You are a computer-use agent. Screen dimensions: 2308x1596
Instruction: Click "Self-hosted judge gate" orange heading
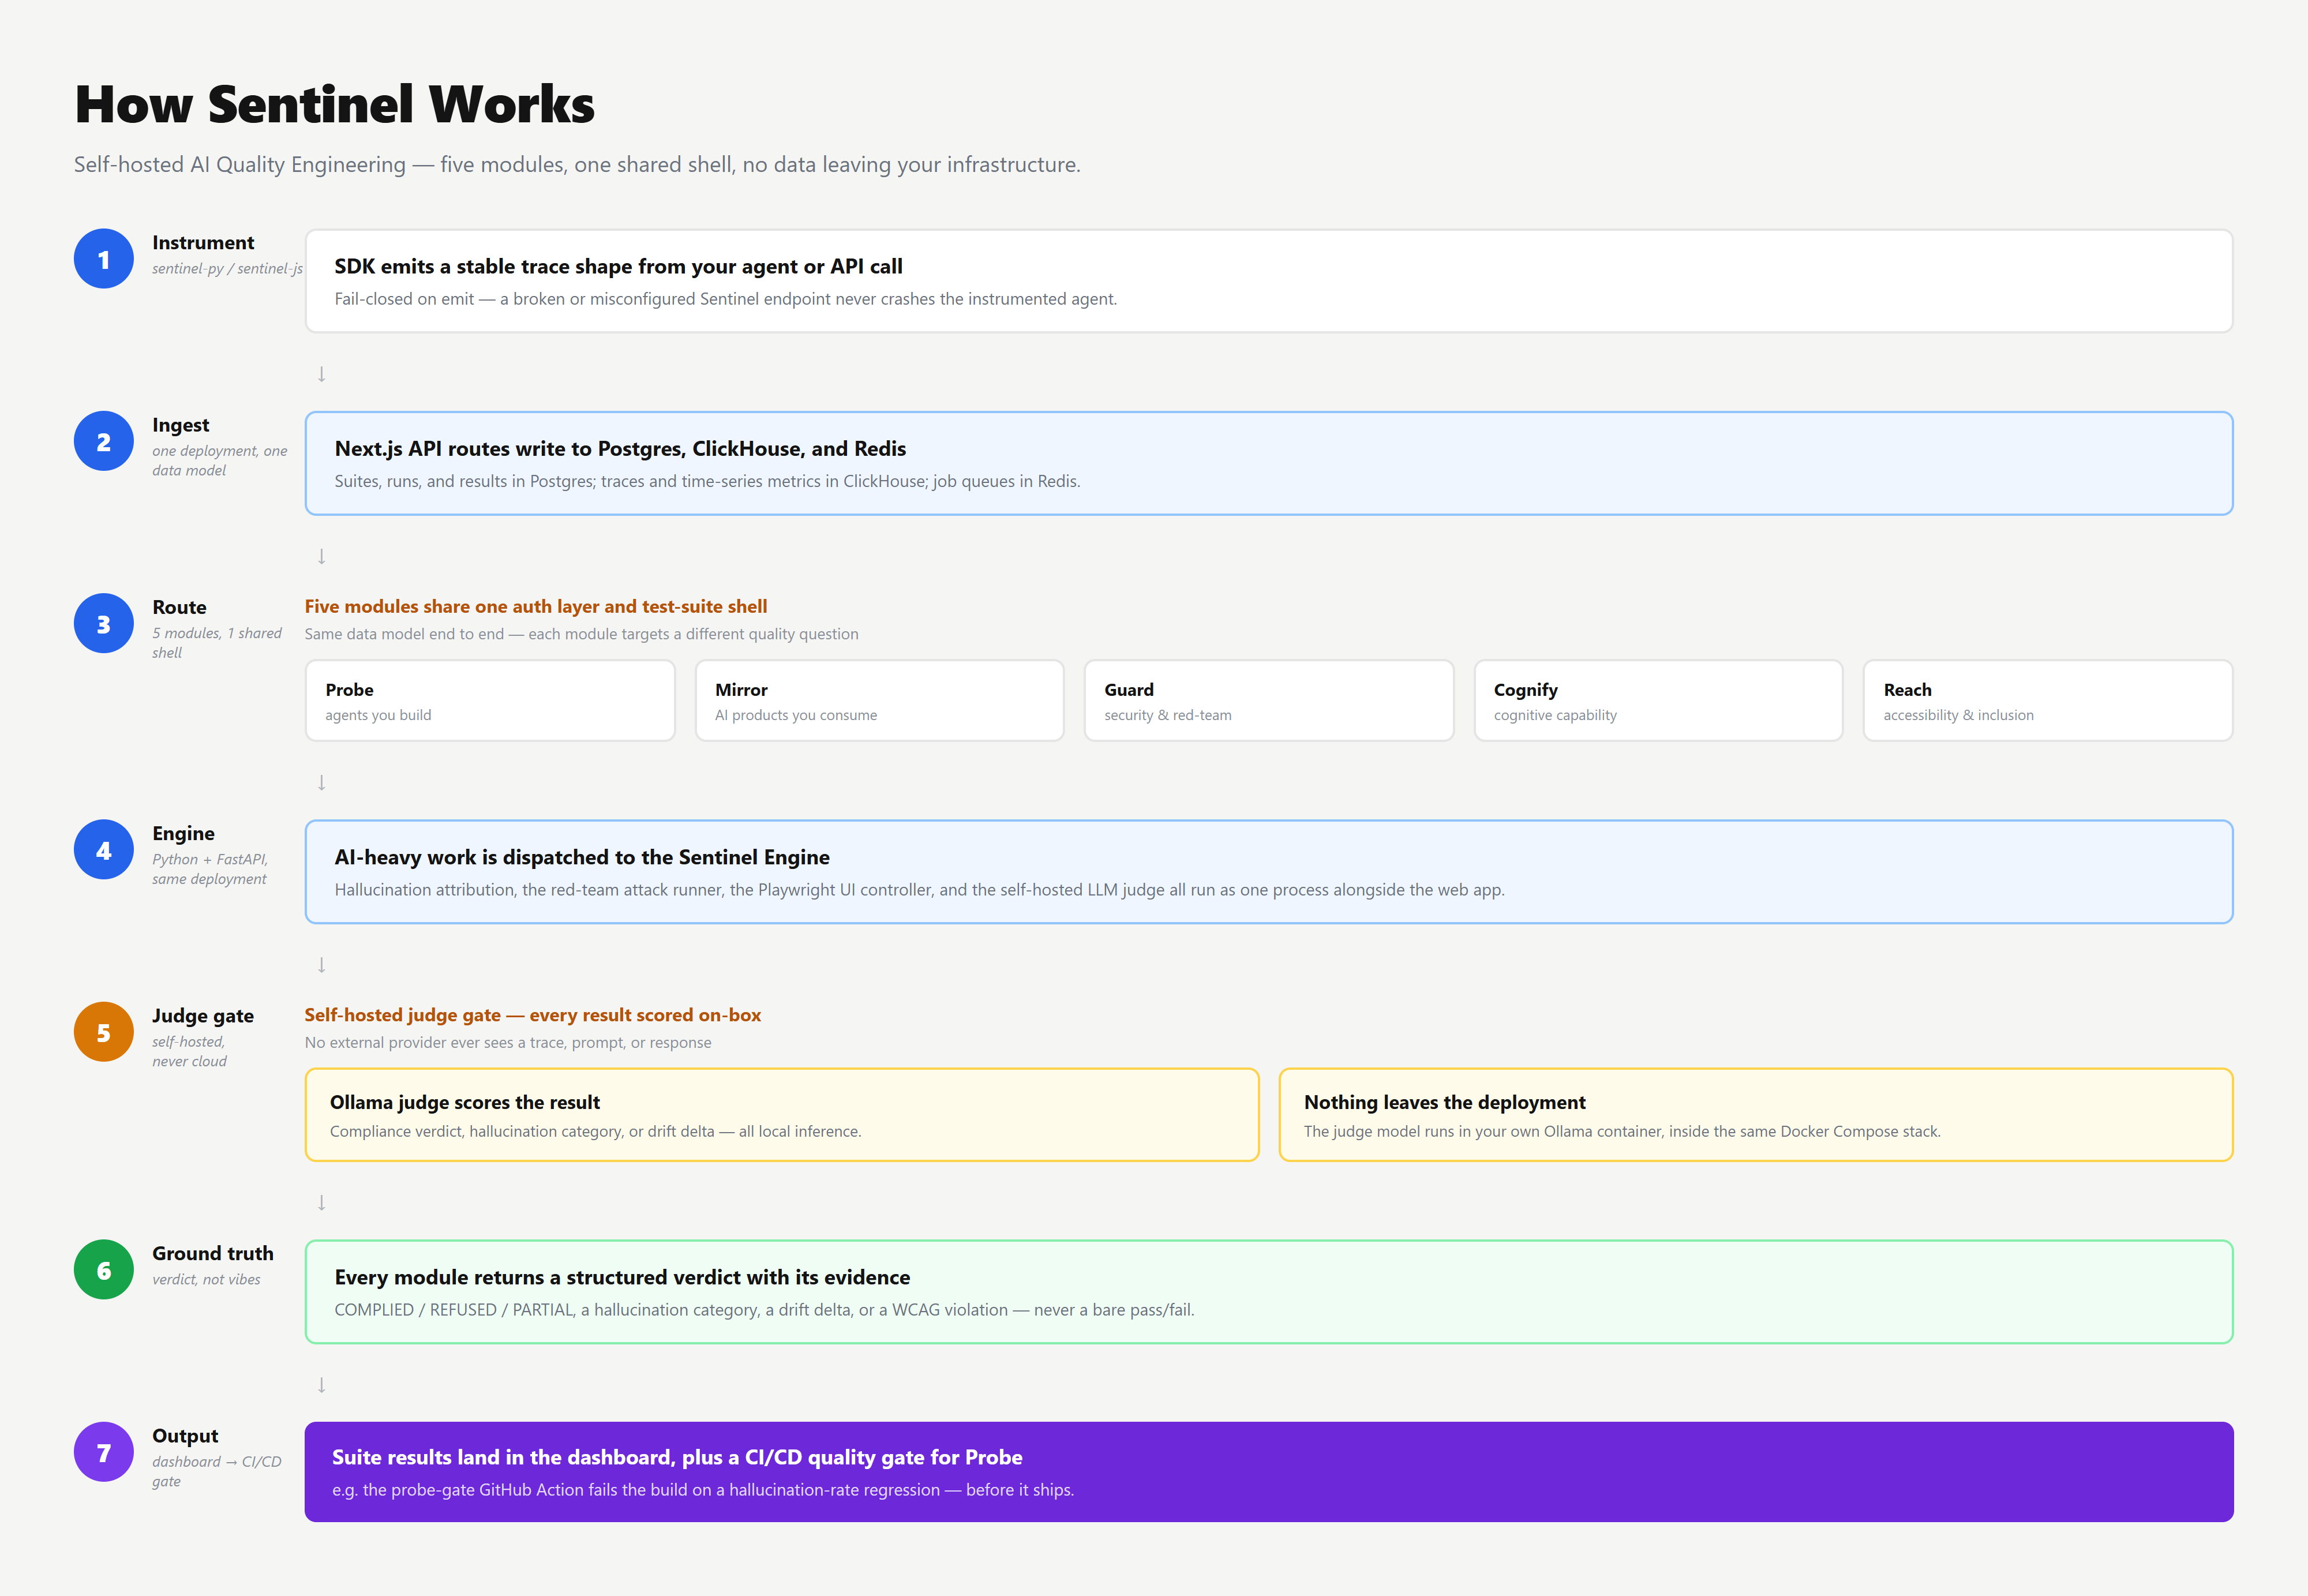[x=533, y=1015]
